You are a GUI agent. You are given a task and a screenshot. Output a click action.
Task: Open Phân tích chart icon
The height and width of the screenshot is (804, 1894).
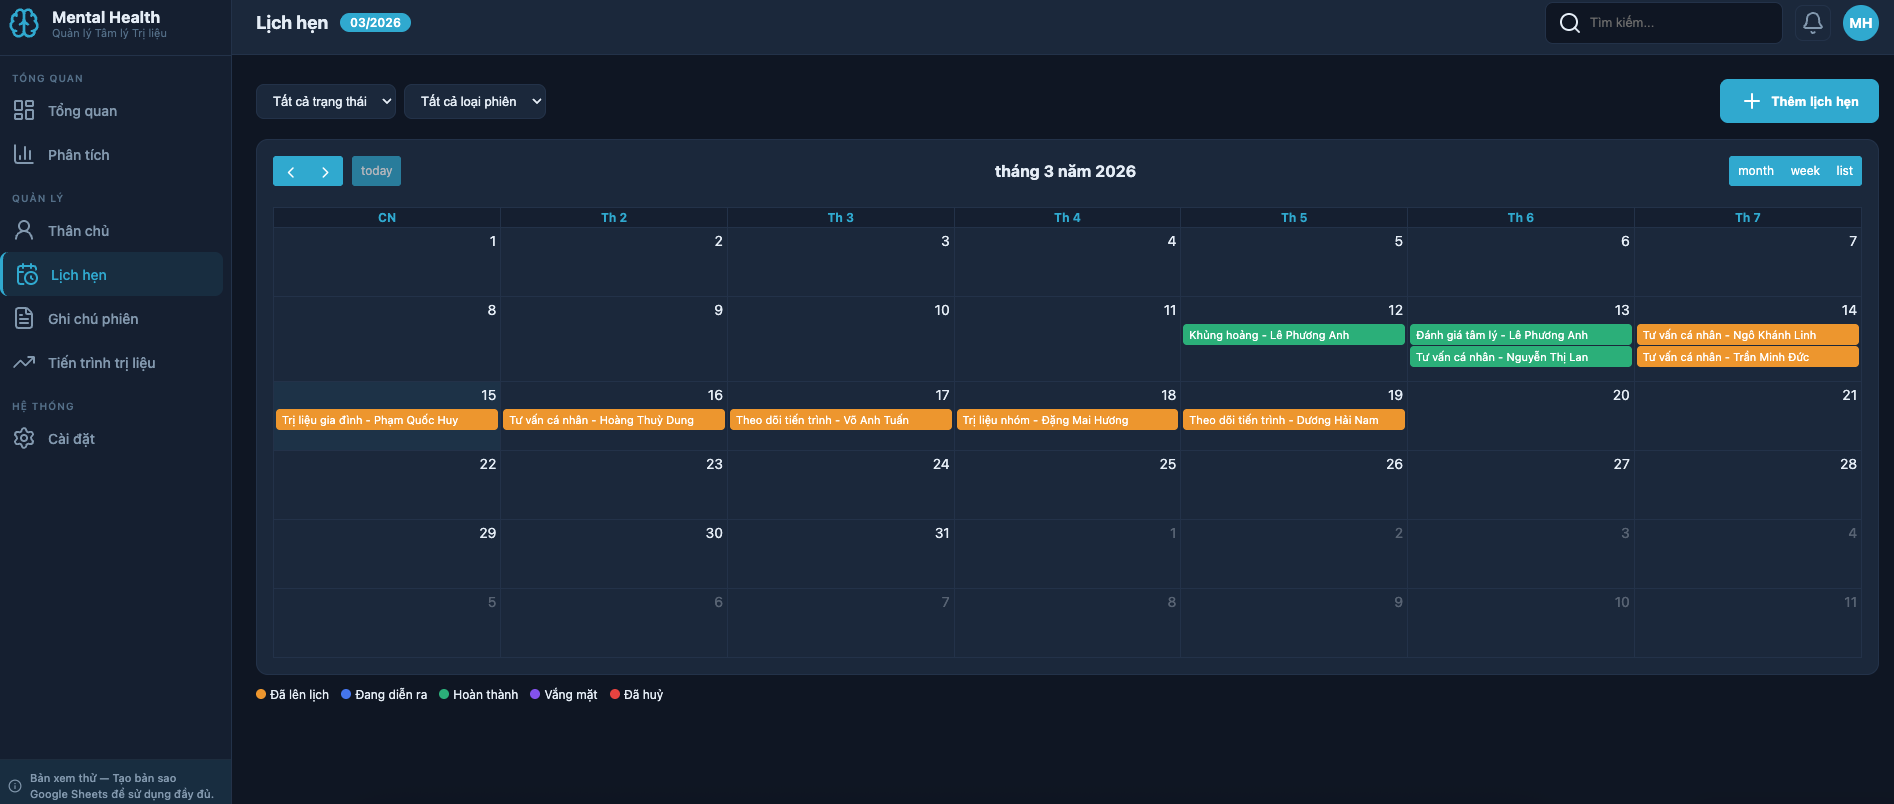point(24,154)
